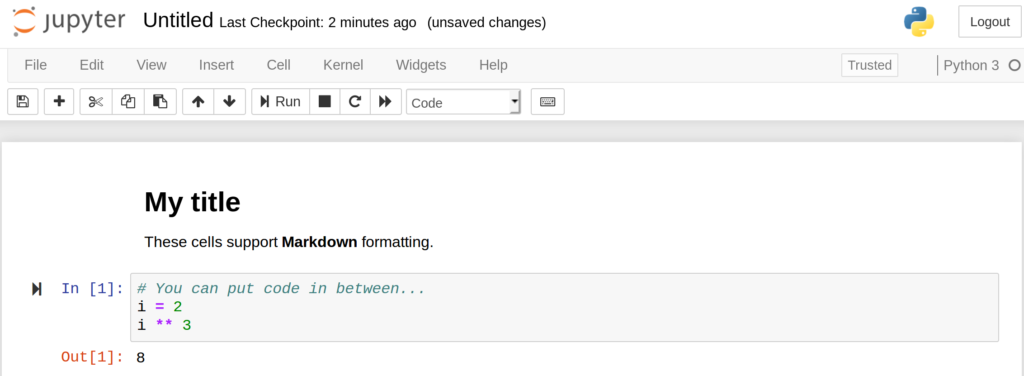Screen dimensions: 1024x376
Task: Click the Logout button
Action: click(x=989, y=22)
